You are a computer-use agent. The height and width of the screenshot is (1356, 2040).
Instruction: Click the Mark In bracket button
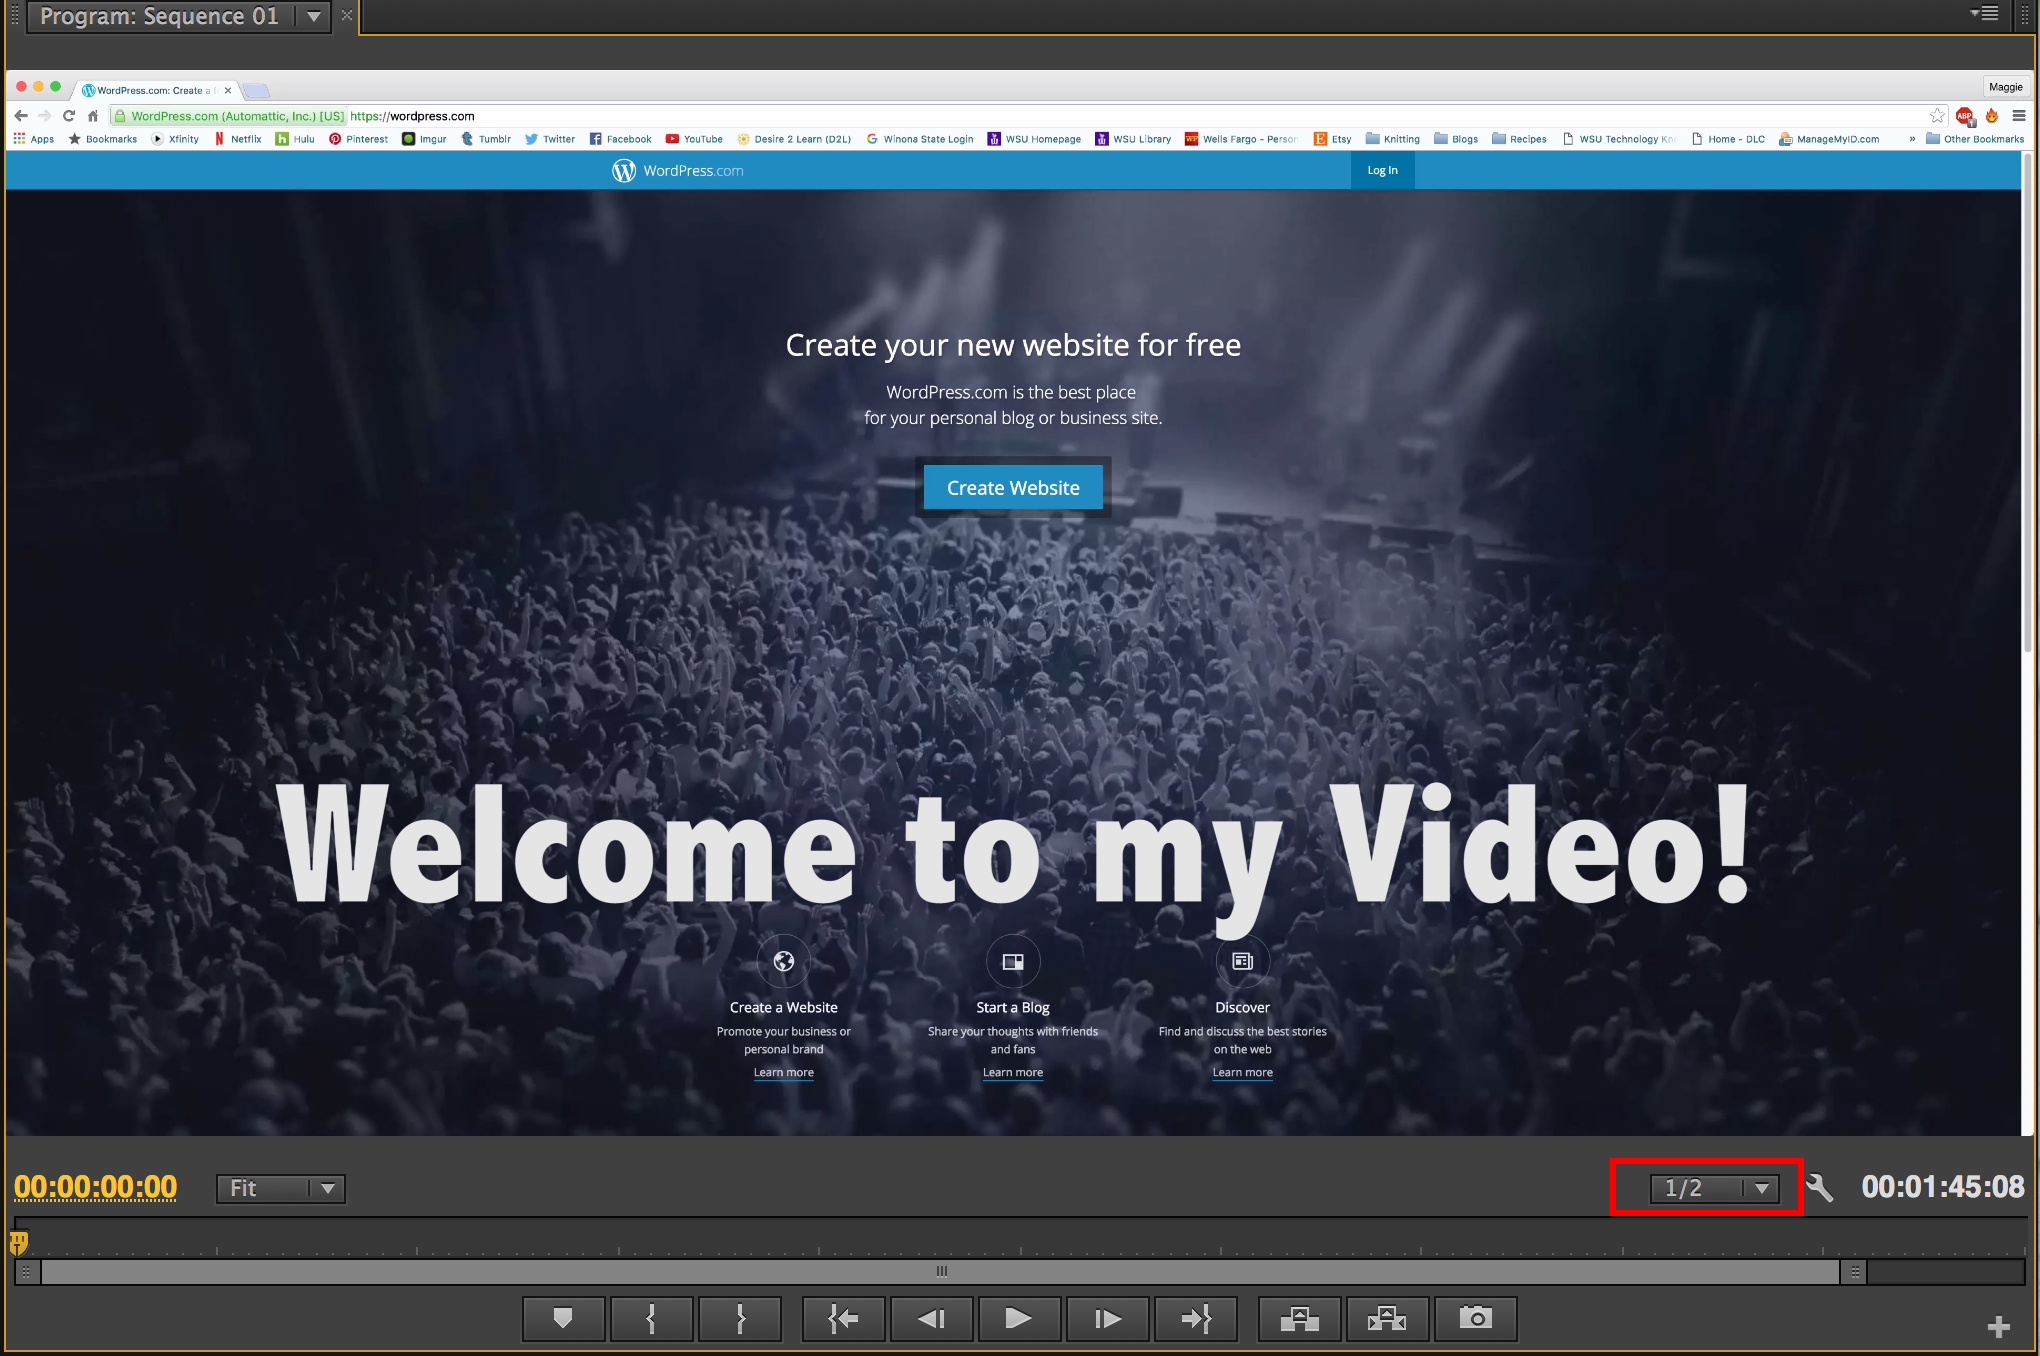pyautogui.click(x=651, y=1319)
